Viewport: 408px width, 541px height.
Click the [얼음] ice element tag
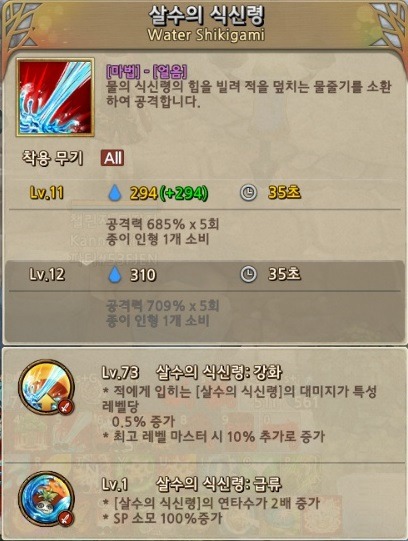coord(170,71)
